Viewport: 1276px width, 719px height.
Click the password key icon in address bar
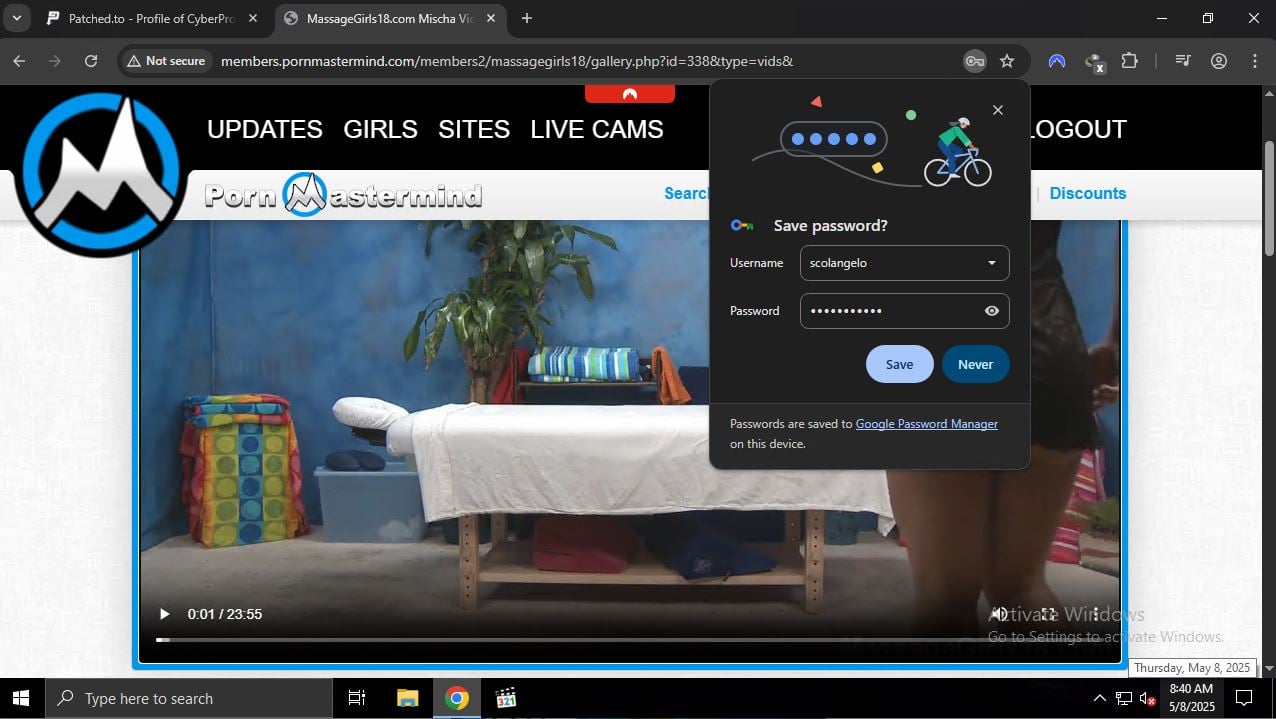pyautogui.click(x=974, y=61)
